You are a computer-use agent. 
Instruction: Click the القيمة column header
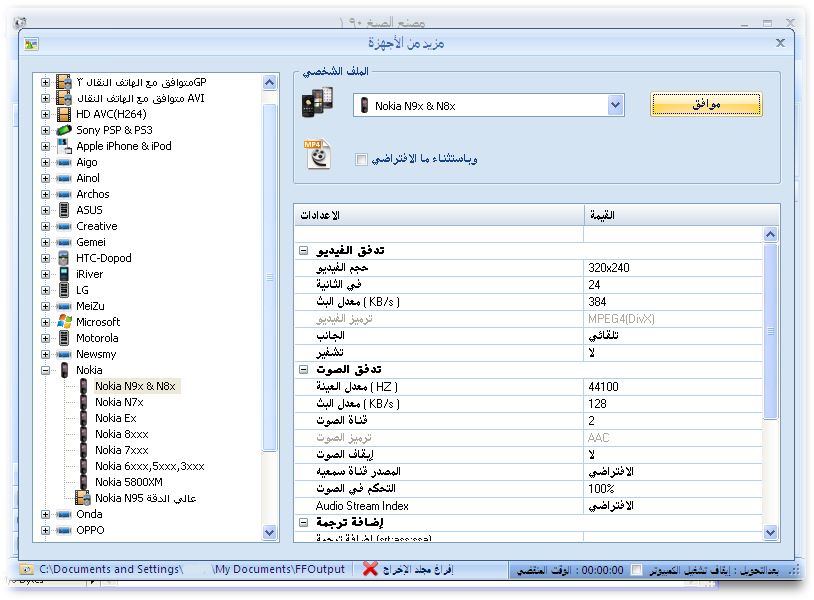(x=682, y=215)
